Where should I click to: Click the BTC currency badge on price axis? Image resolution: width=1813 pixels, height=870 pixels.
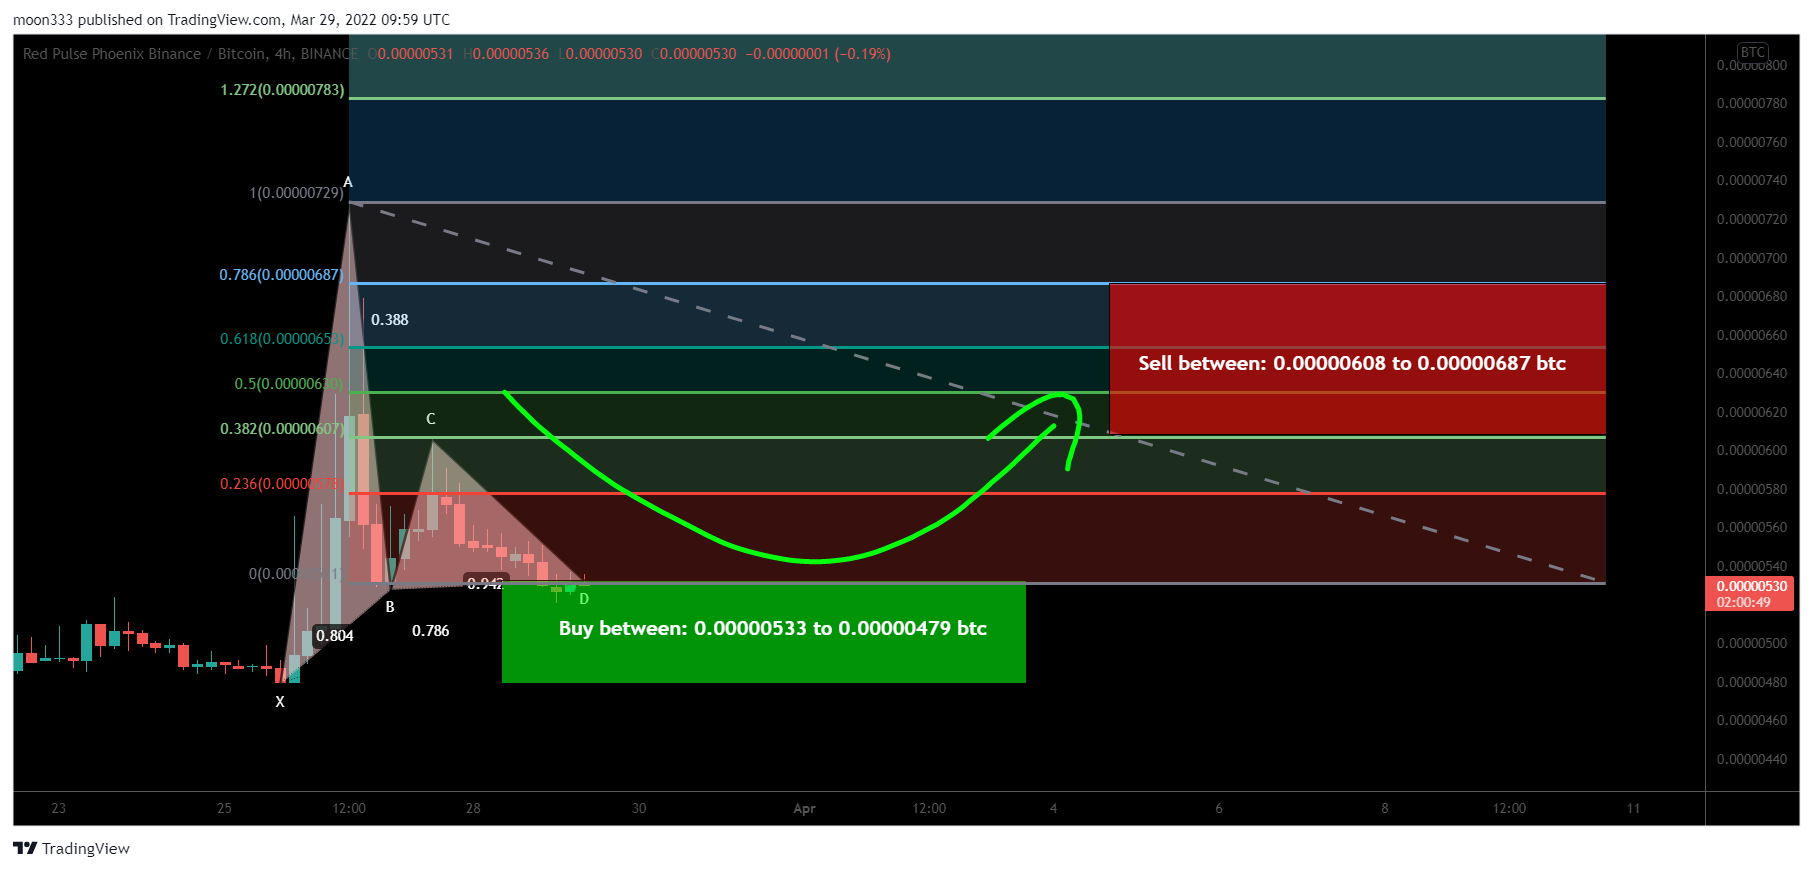pyautogui.click(x=1752, y=52)
